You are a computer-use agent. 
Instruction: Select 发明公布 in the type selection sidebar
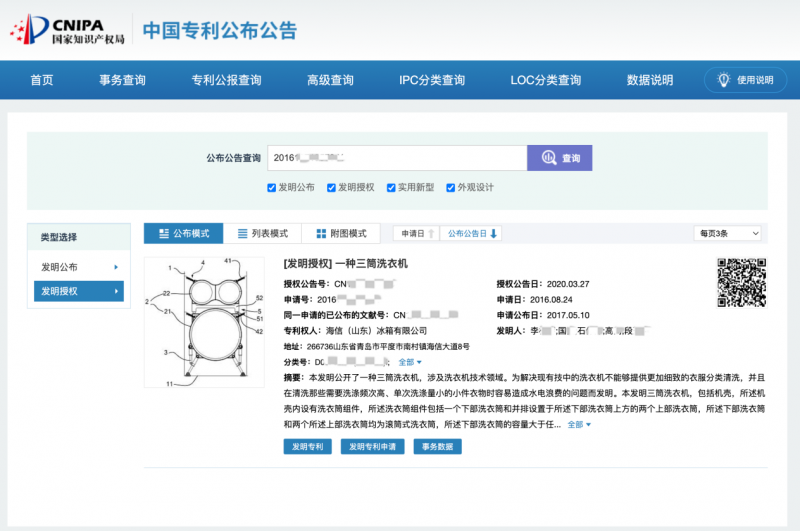tap(79, 267)
